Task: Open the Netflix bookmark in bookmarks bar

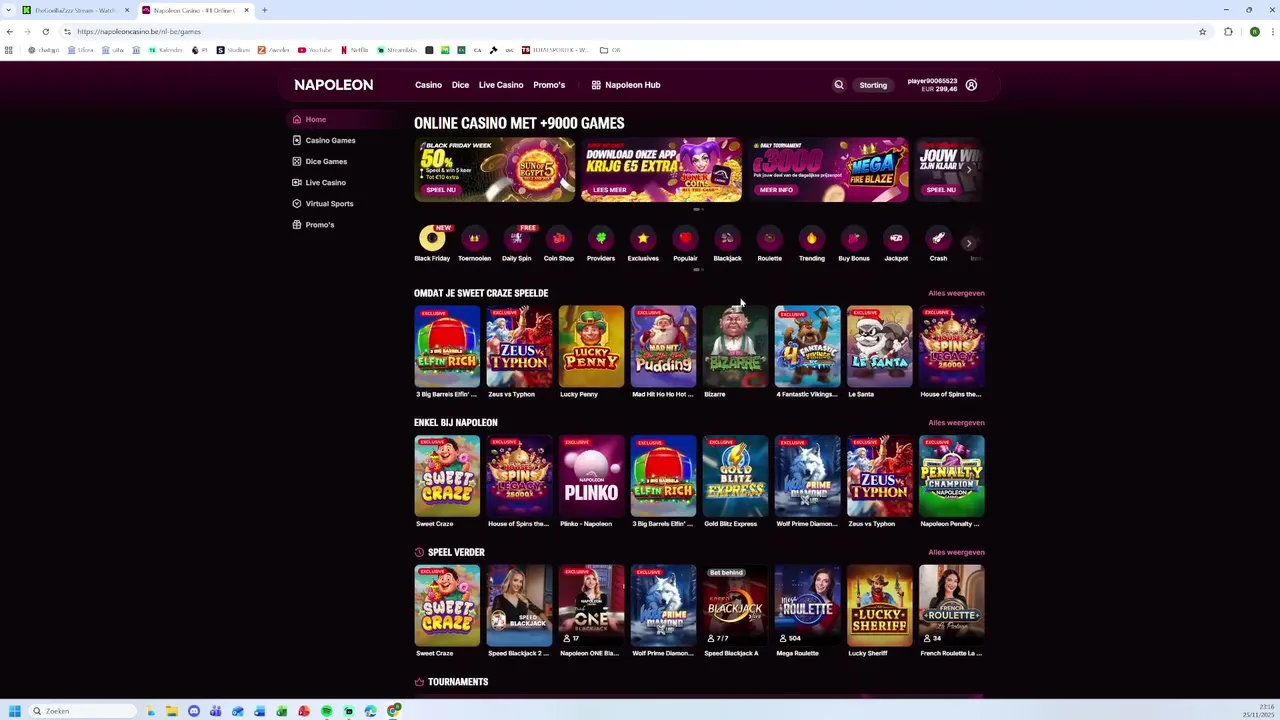Action: [x=355, y=50]
